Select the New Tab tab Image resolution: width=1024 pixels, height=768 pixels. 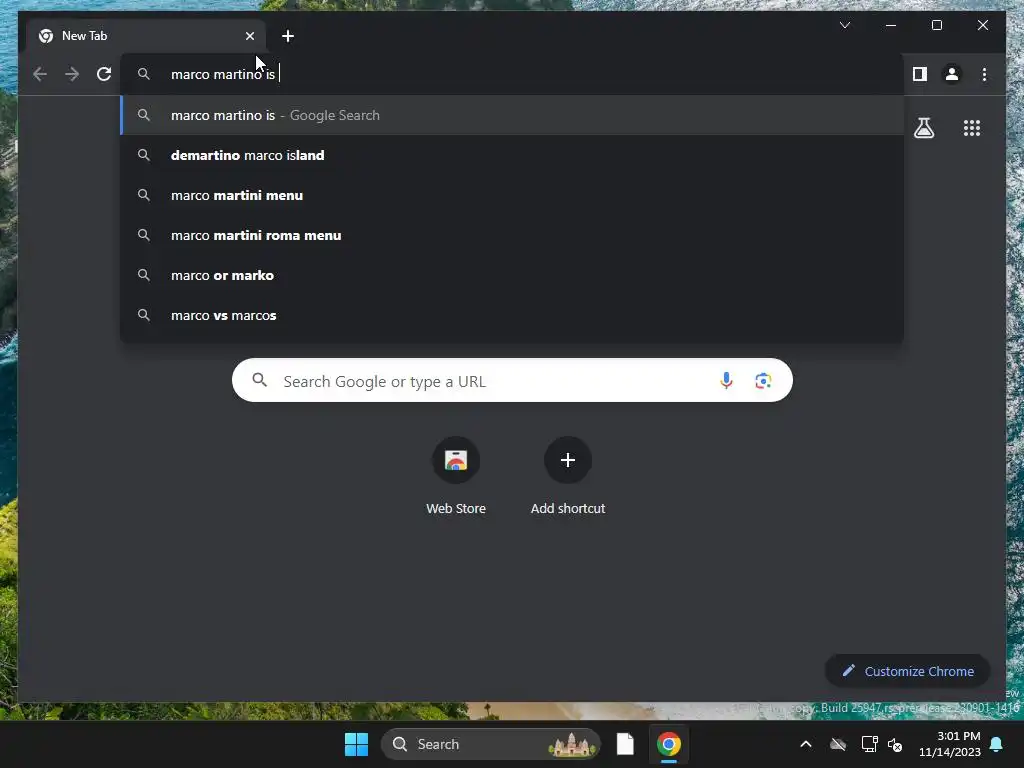[x=147, y=36]
